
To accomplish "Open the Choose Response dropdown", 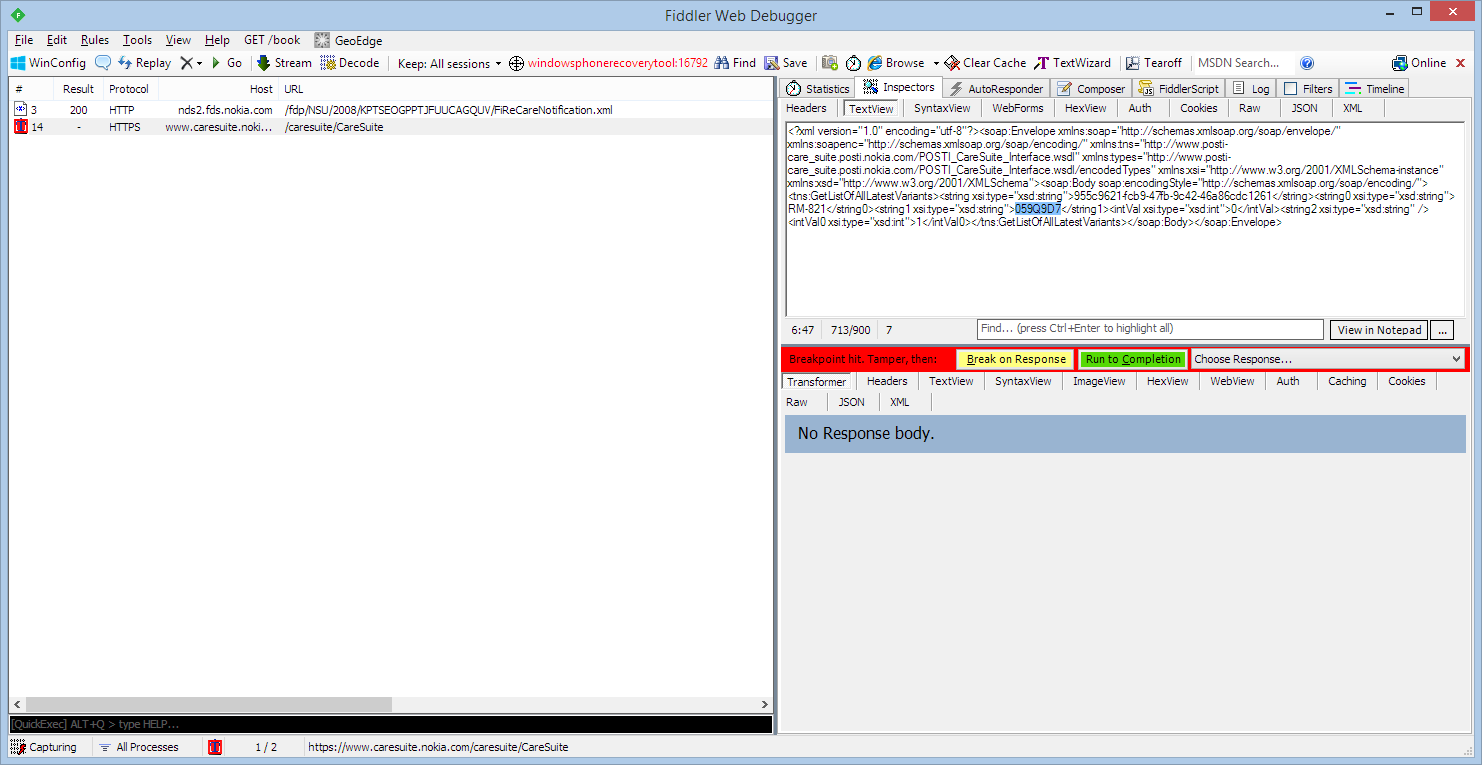I will tap(1327, 359).
